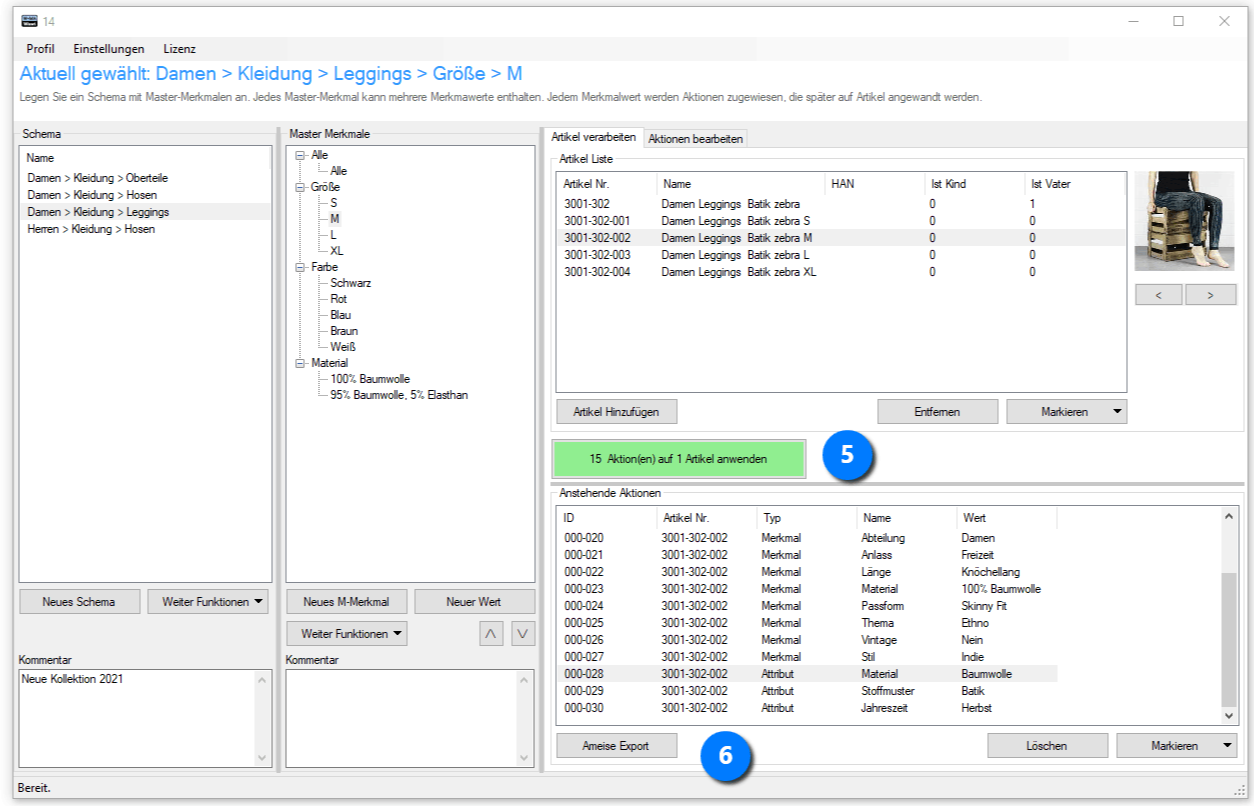Click the Entfernen button
This screenshot has width=1255, height=806.
coord(938,412)
